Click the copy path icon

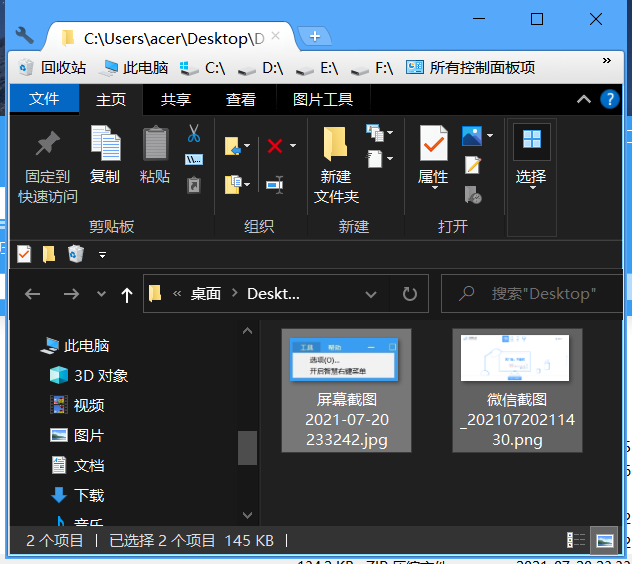coord(194,160)
